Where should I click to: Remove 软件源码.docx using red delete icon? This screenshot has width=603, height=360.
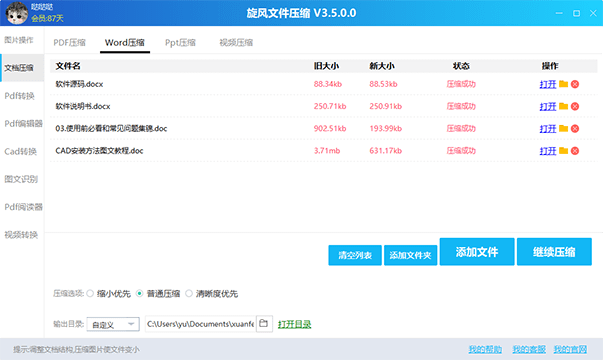pyautogui.click(x=575, y=84)
